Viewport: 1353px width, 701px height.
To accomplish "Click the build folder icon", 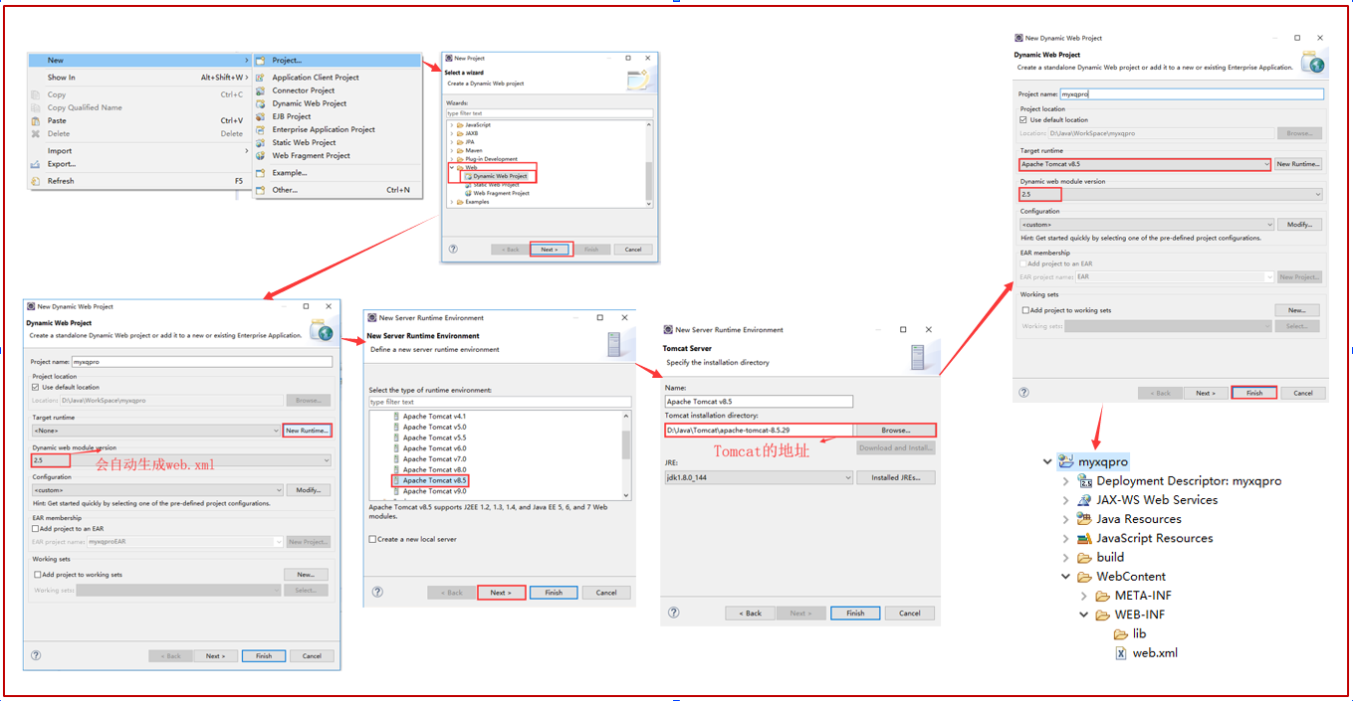I will (x=1084, y=557).
